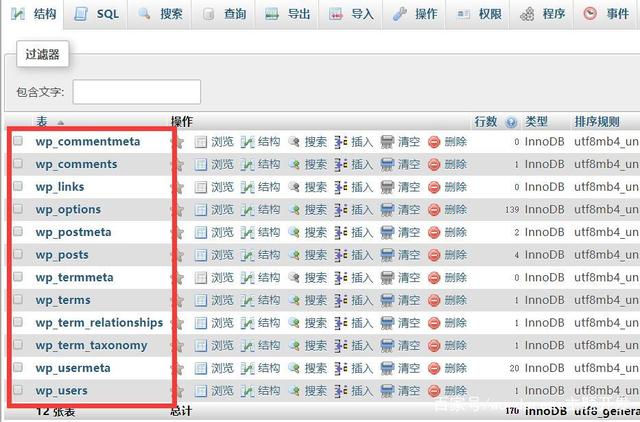Open the 结构 (Structure) tab
Viewport: 640px width, 422px height.
tap(33, 14)
